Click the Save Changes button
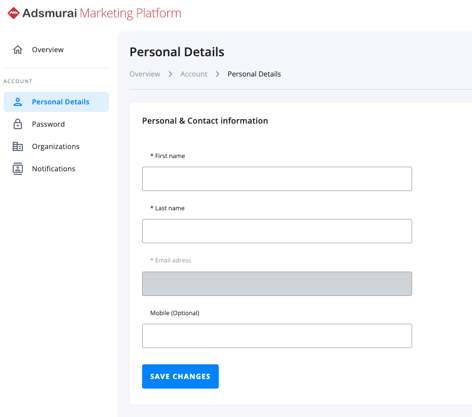This screenshot has width=472, height=417. (x=180, y=376)
